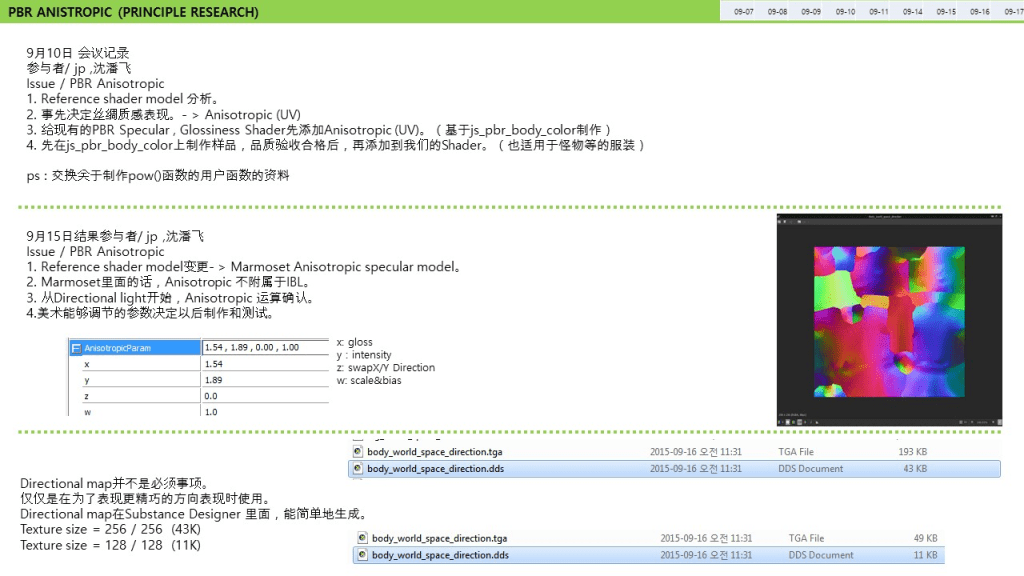1024x576 pixels.
Task: Click icon of upper body_world_space_direction.tga file
Action: click(x=358, y=452)
